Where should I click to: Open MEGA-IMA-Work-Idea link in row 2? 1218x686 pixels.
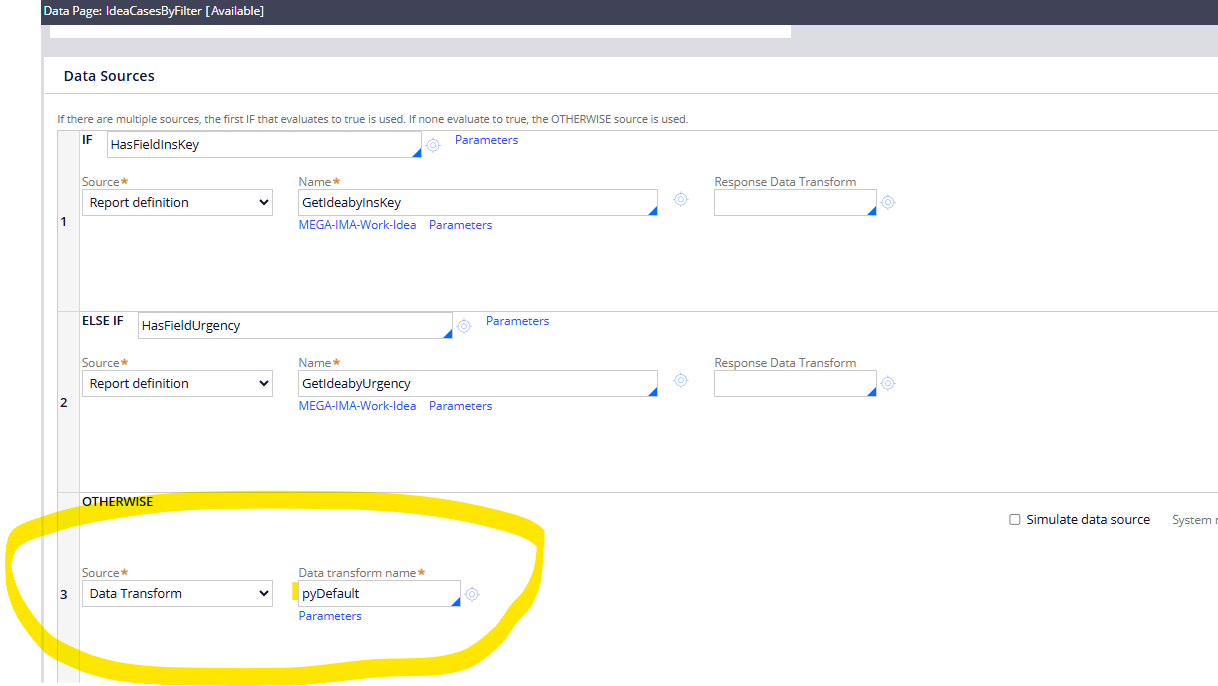pos(357,406)
